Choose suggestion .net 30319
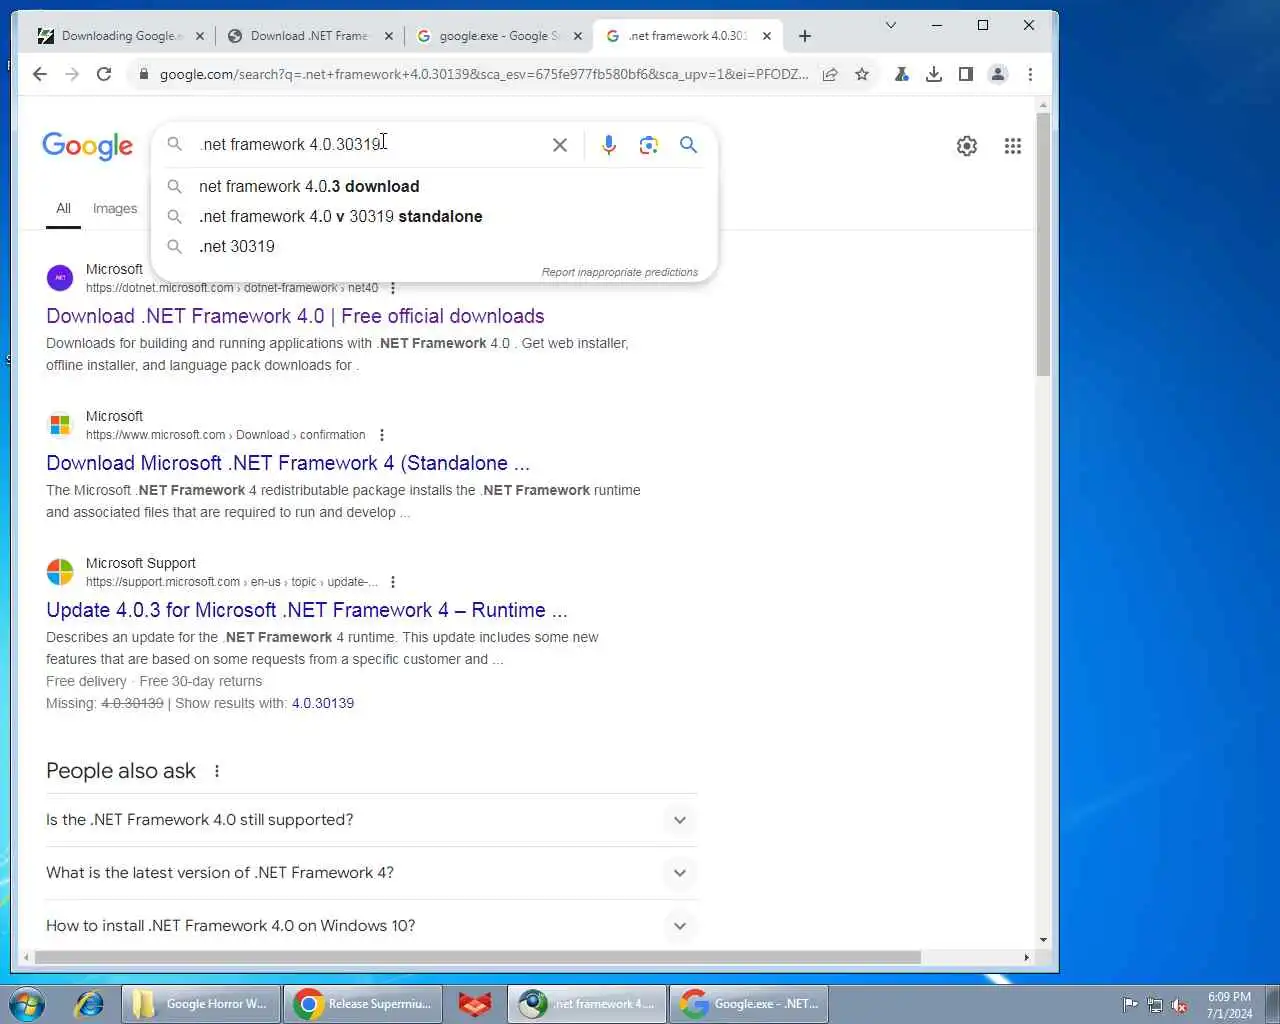This screenshot has width=1280, height=1024. pyautogui.click(x=434, y=246)
